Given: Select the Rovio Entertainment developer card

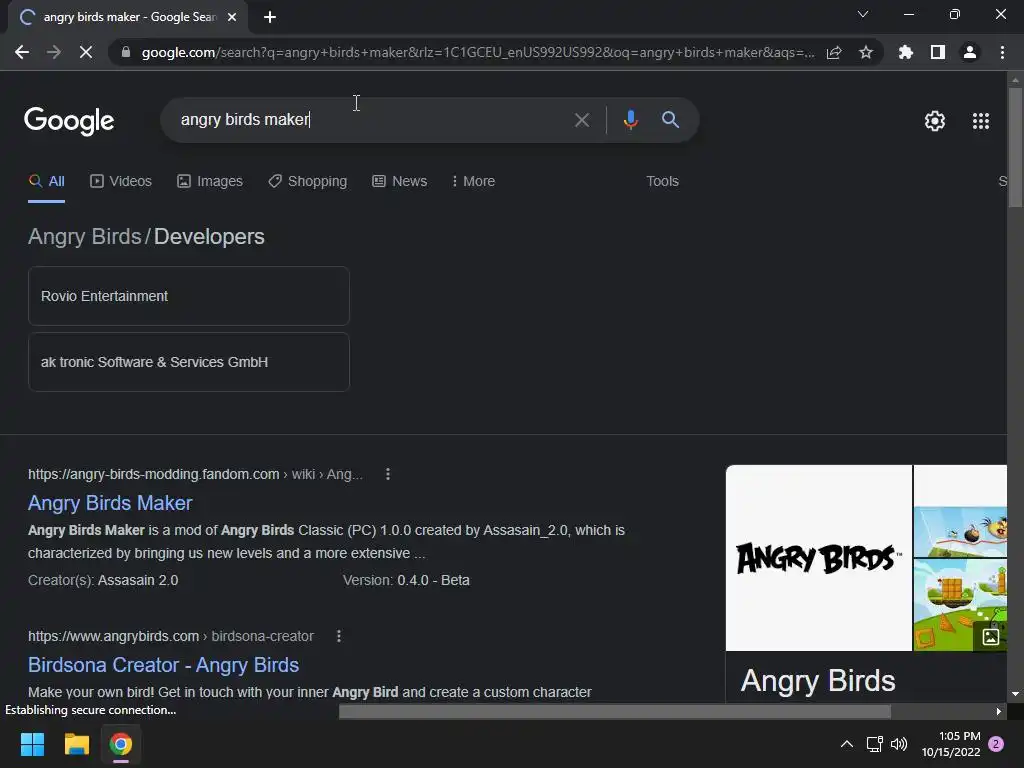Looking at the screenshot, I should tap(189, 296).
